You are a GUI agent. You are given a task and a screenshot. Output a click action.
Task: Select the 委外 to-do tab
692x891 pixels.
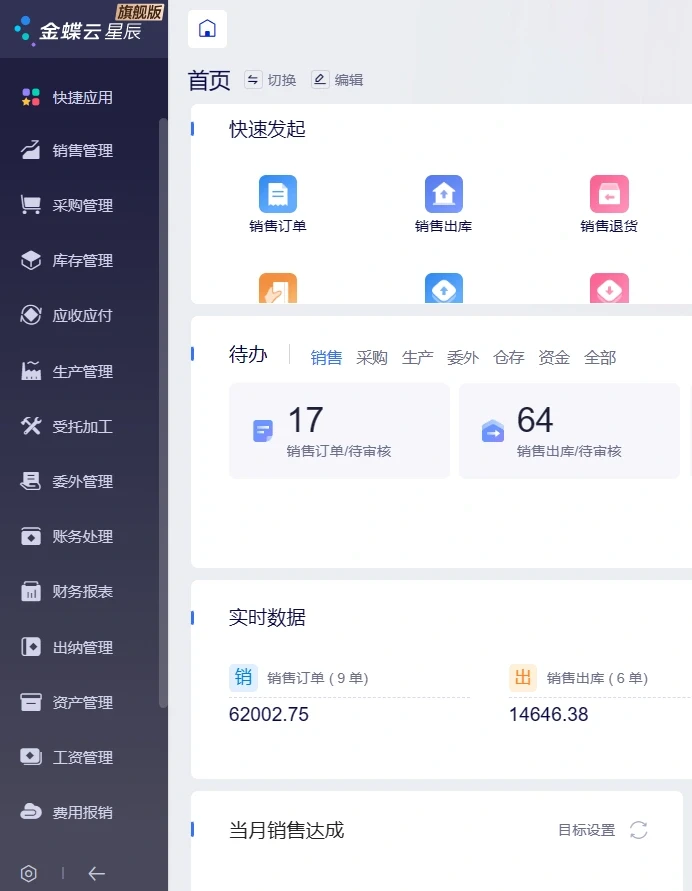point(463,357)
